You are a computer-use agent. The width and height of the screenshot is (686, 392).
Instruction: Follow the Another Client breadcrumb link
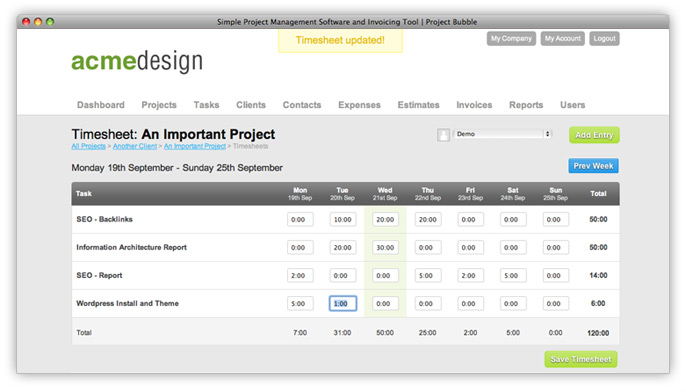[135, 146]
